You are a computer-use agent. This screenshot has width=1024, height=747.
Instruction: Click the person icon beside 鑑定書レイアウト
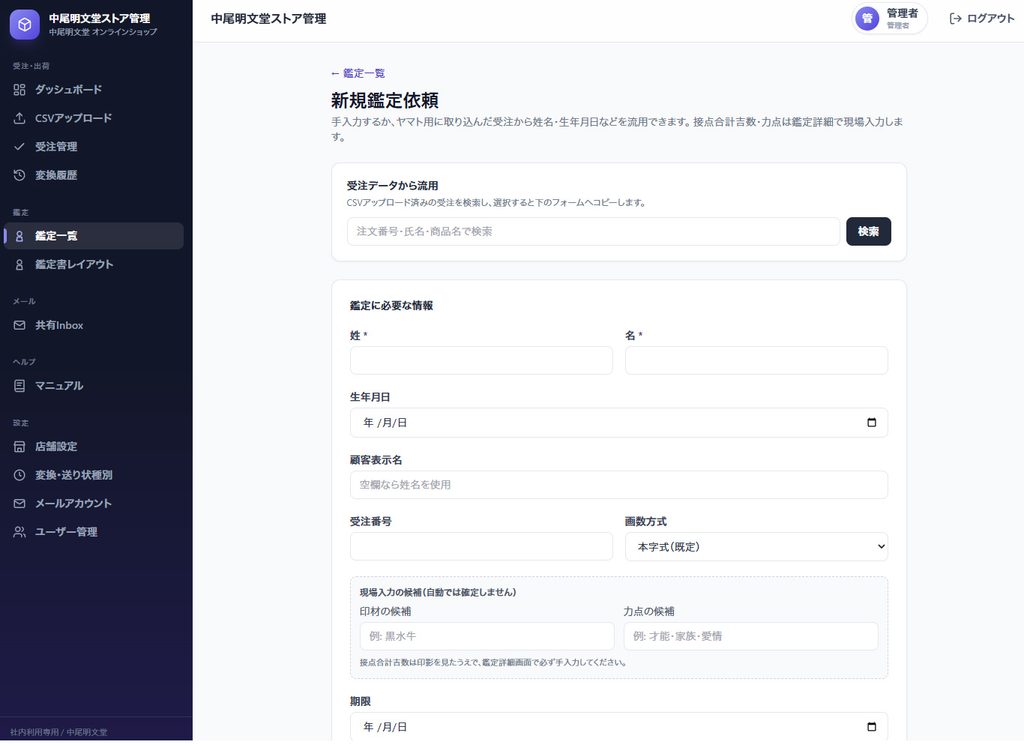pyautogui.click(x=20, y=264)
